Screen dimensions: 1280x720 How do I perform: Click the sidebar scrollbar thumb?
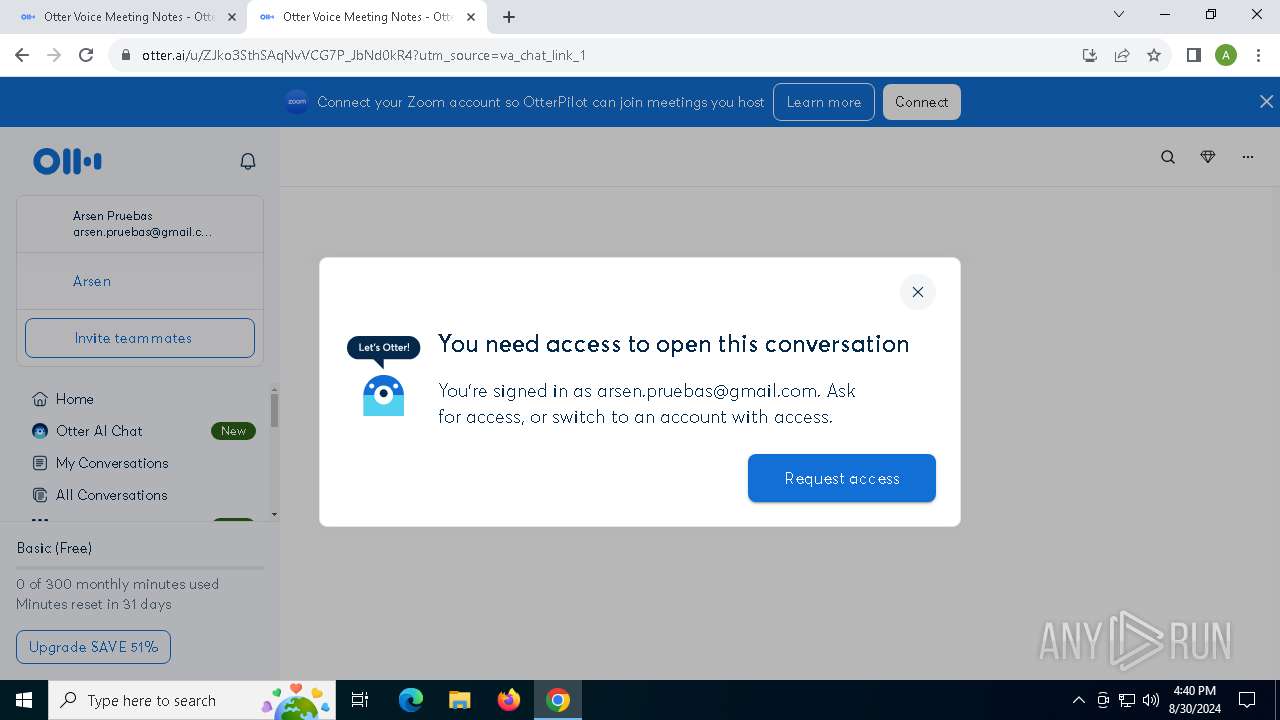point(274,410)
